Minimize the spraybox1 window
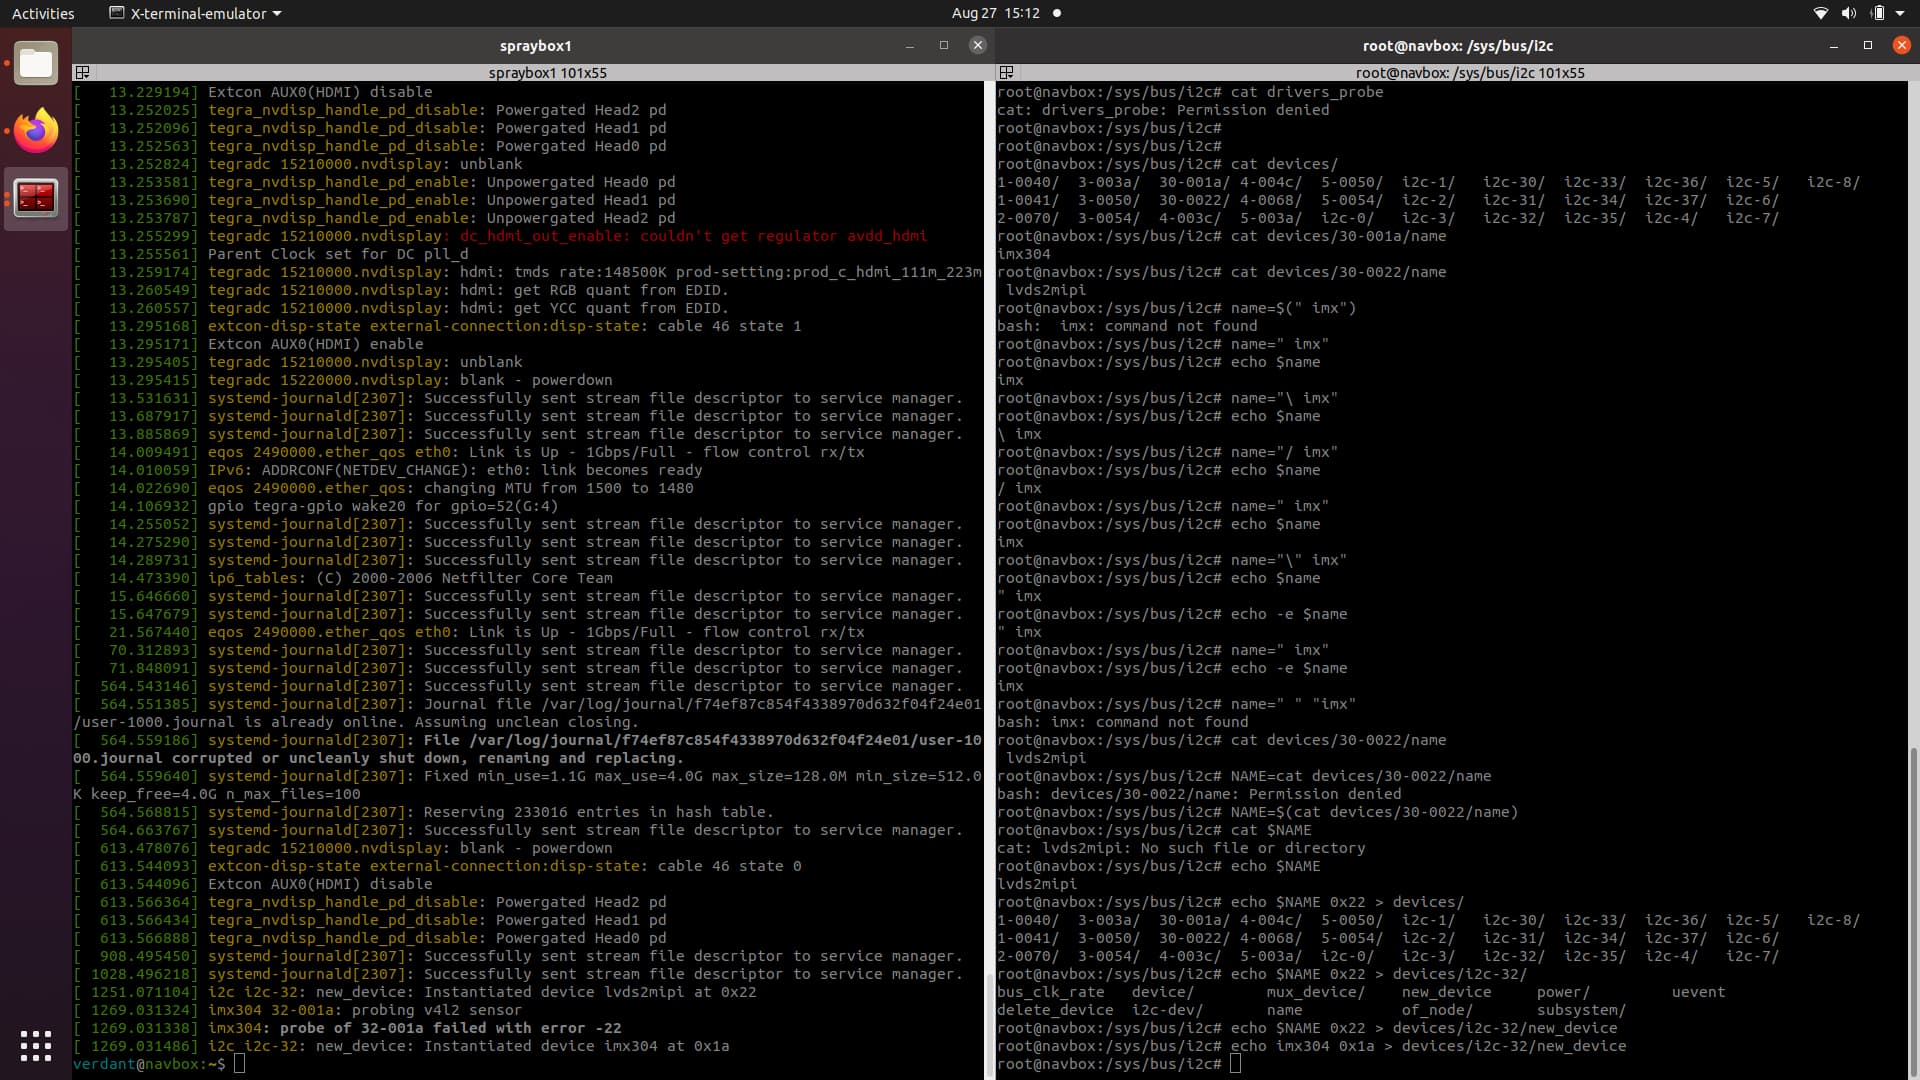 click(909, 46)
